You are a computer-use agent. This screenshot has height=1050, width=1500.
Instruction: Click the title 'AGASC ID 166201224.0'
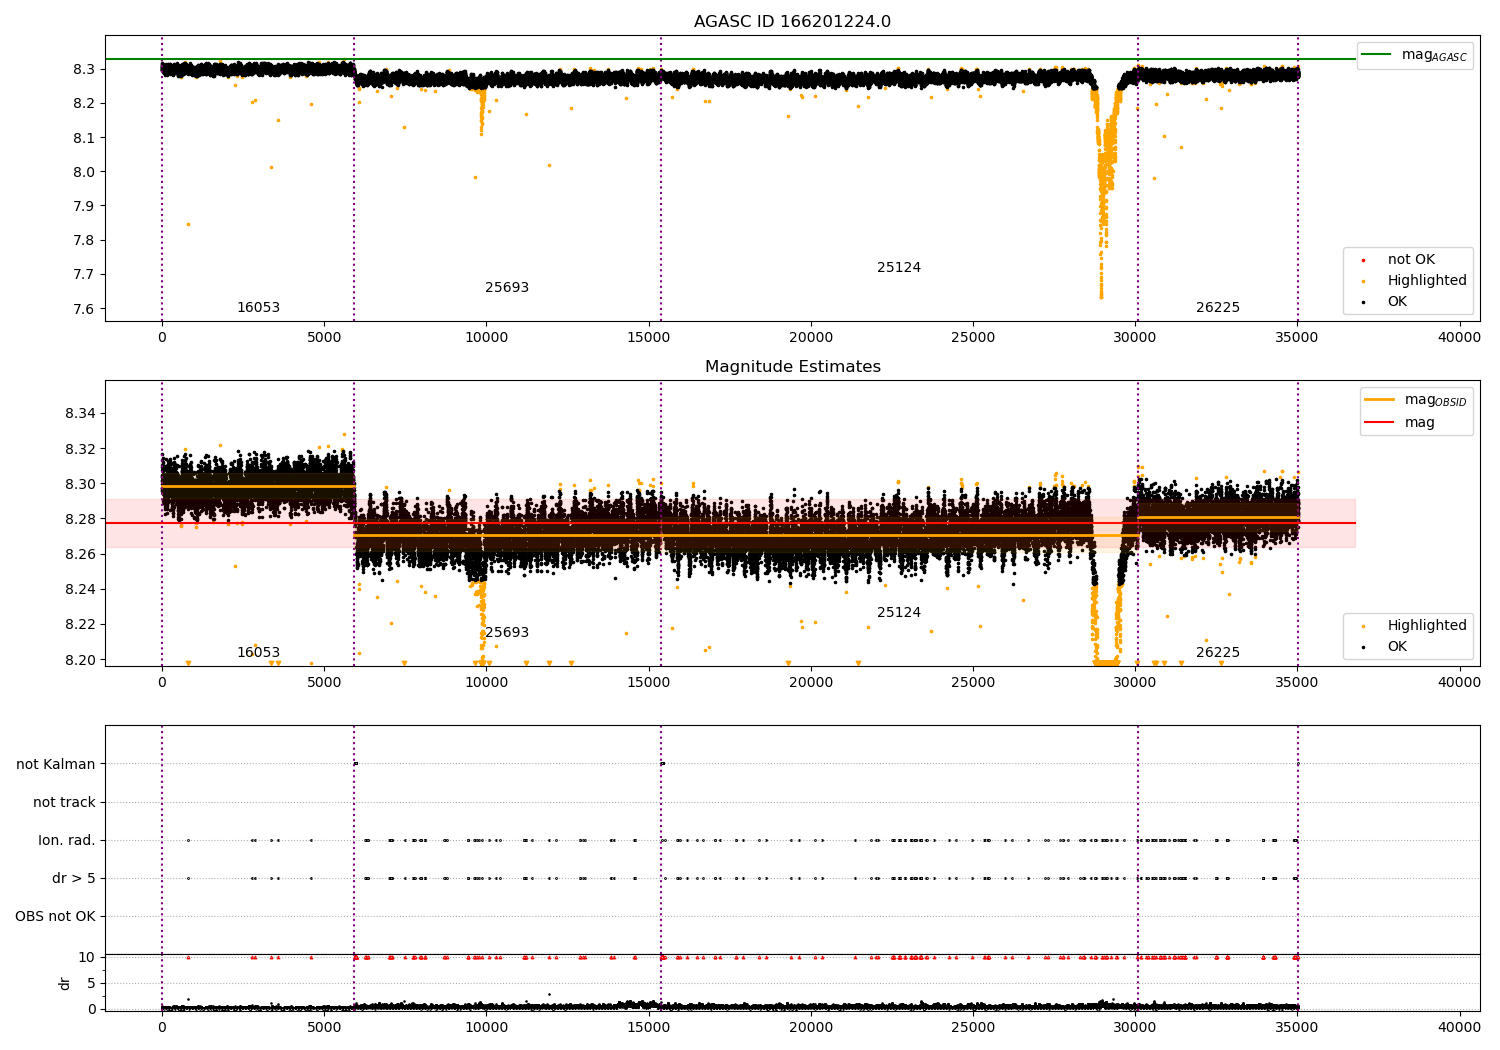pos(792,22)
